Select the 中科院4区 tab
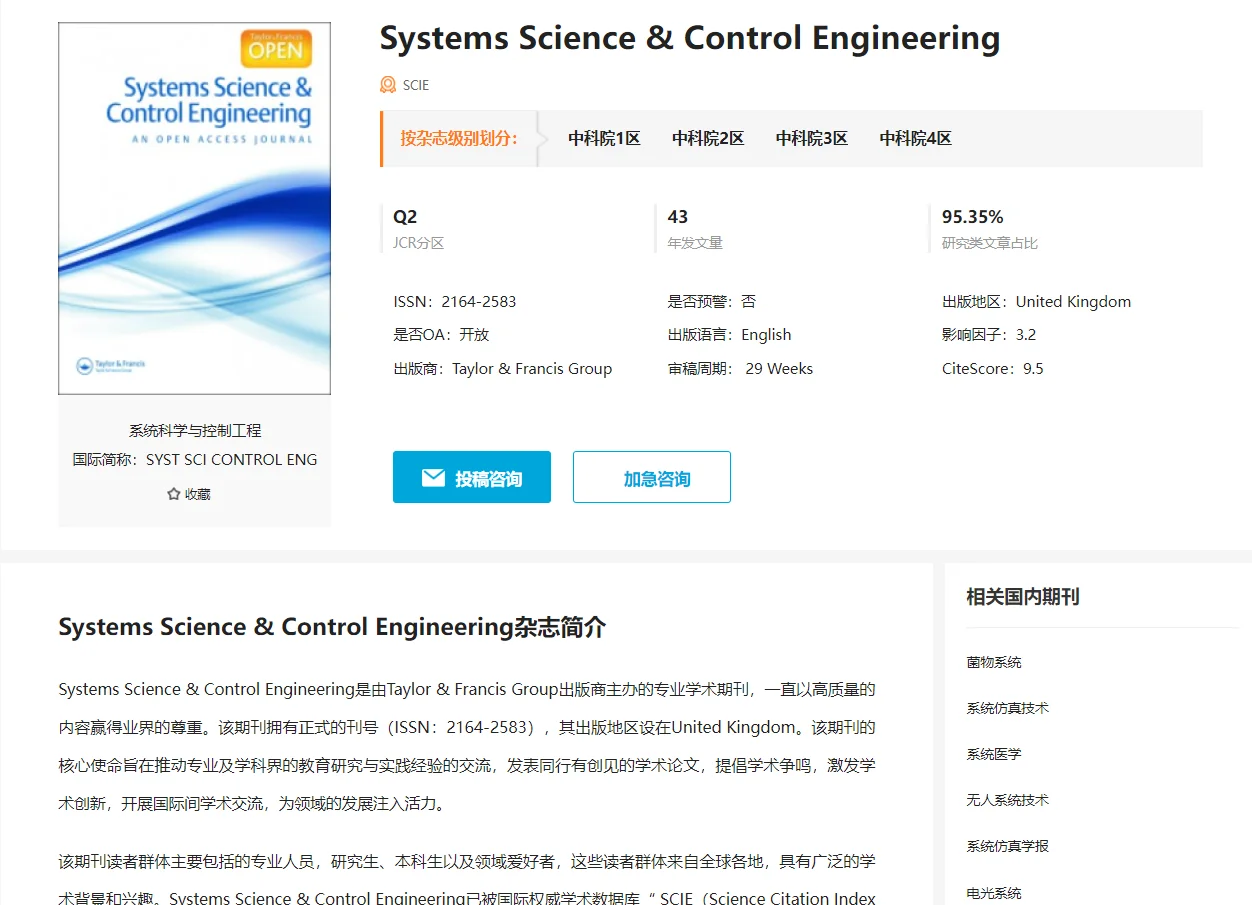Screen dimensions: 1252x905 pos(915,138)
